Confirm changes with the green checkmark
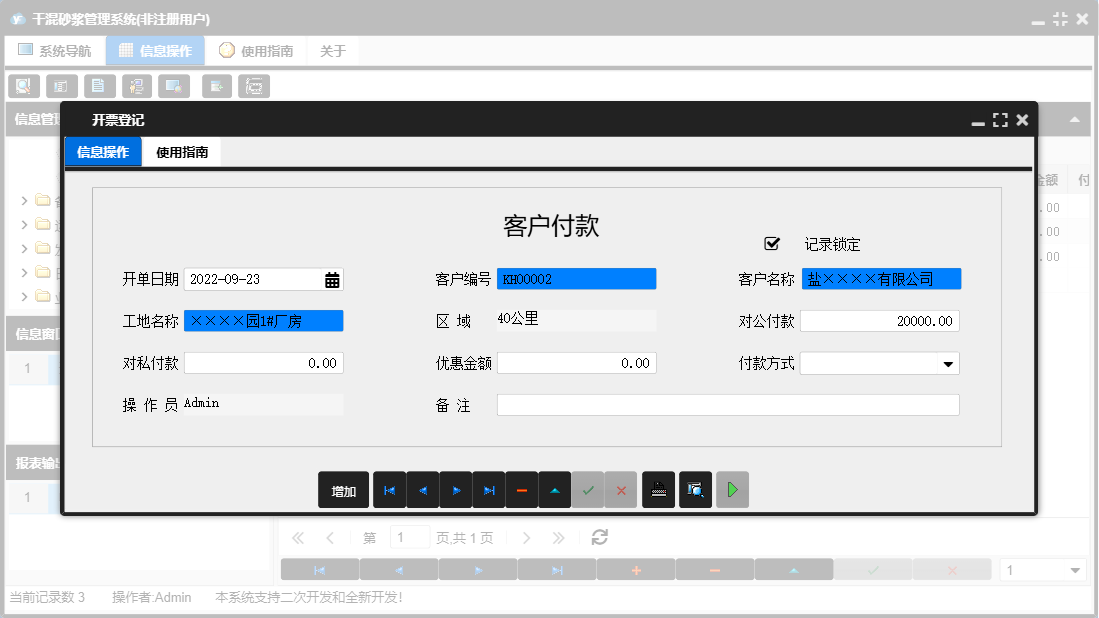Screen dimensions: 1099x618 pos(588,490)
